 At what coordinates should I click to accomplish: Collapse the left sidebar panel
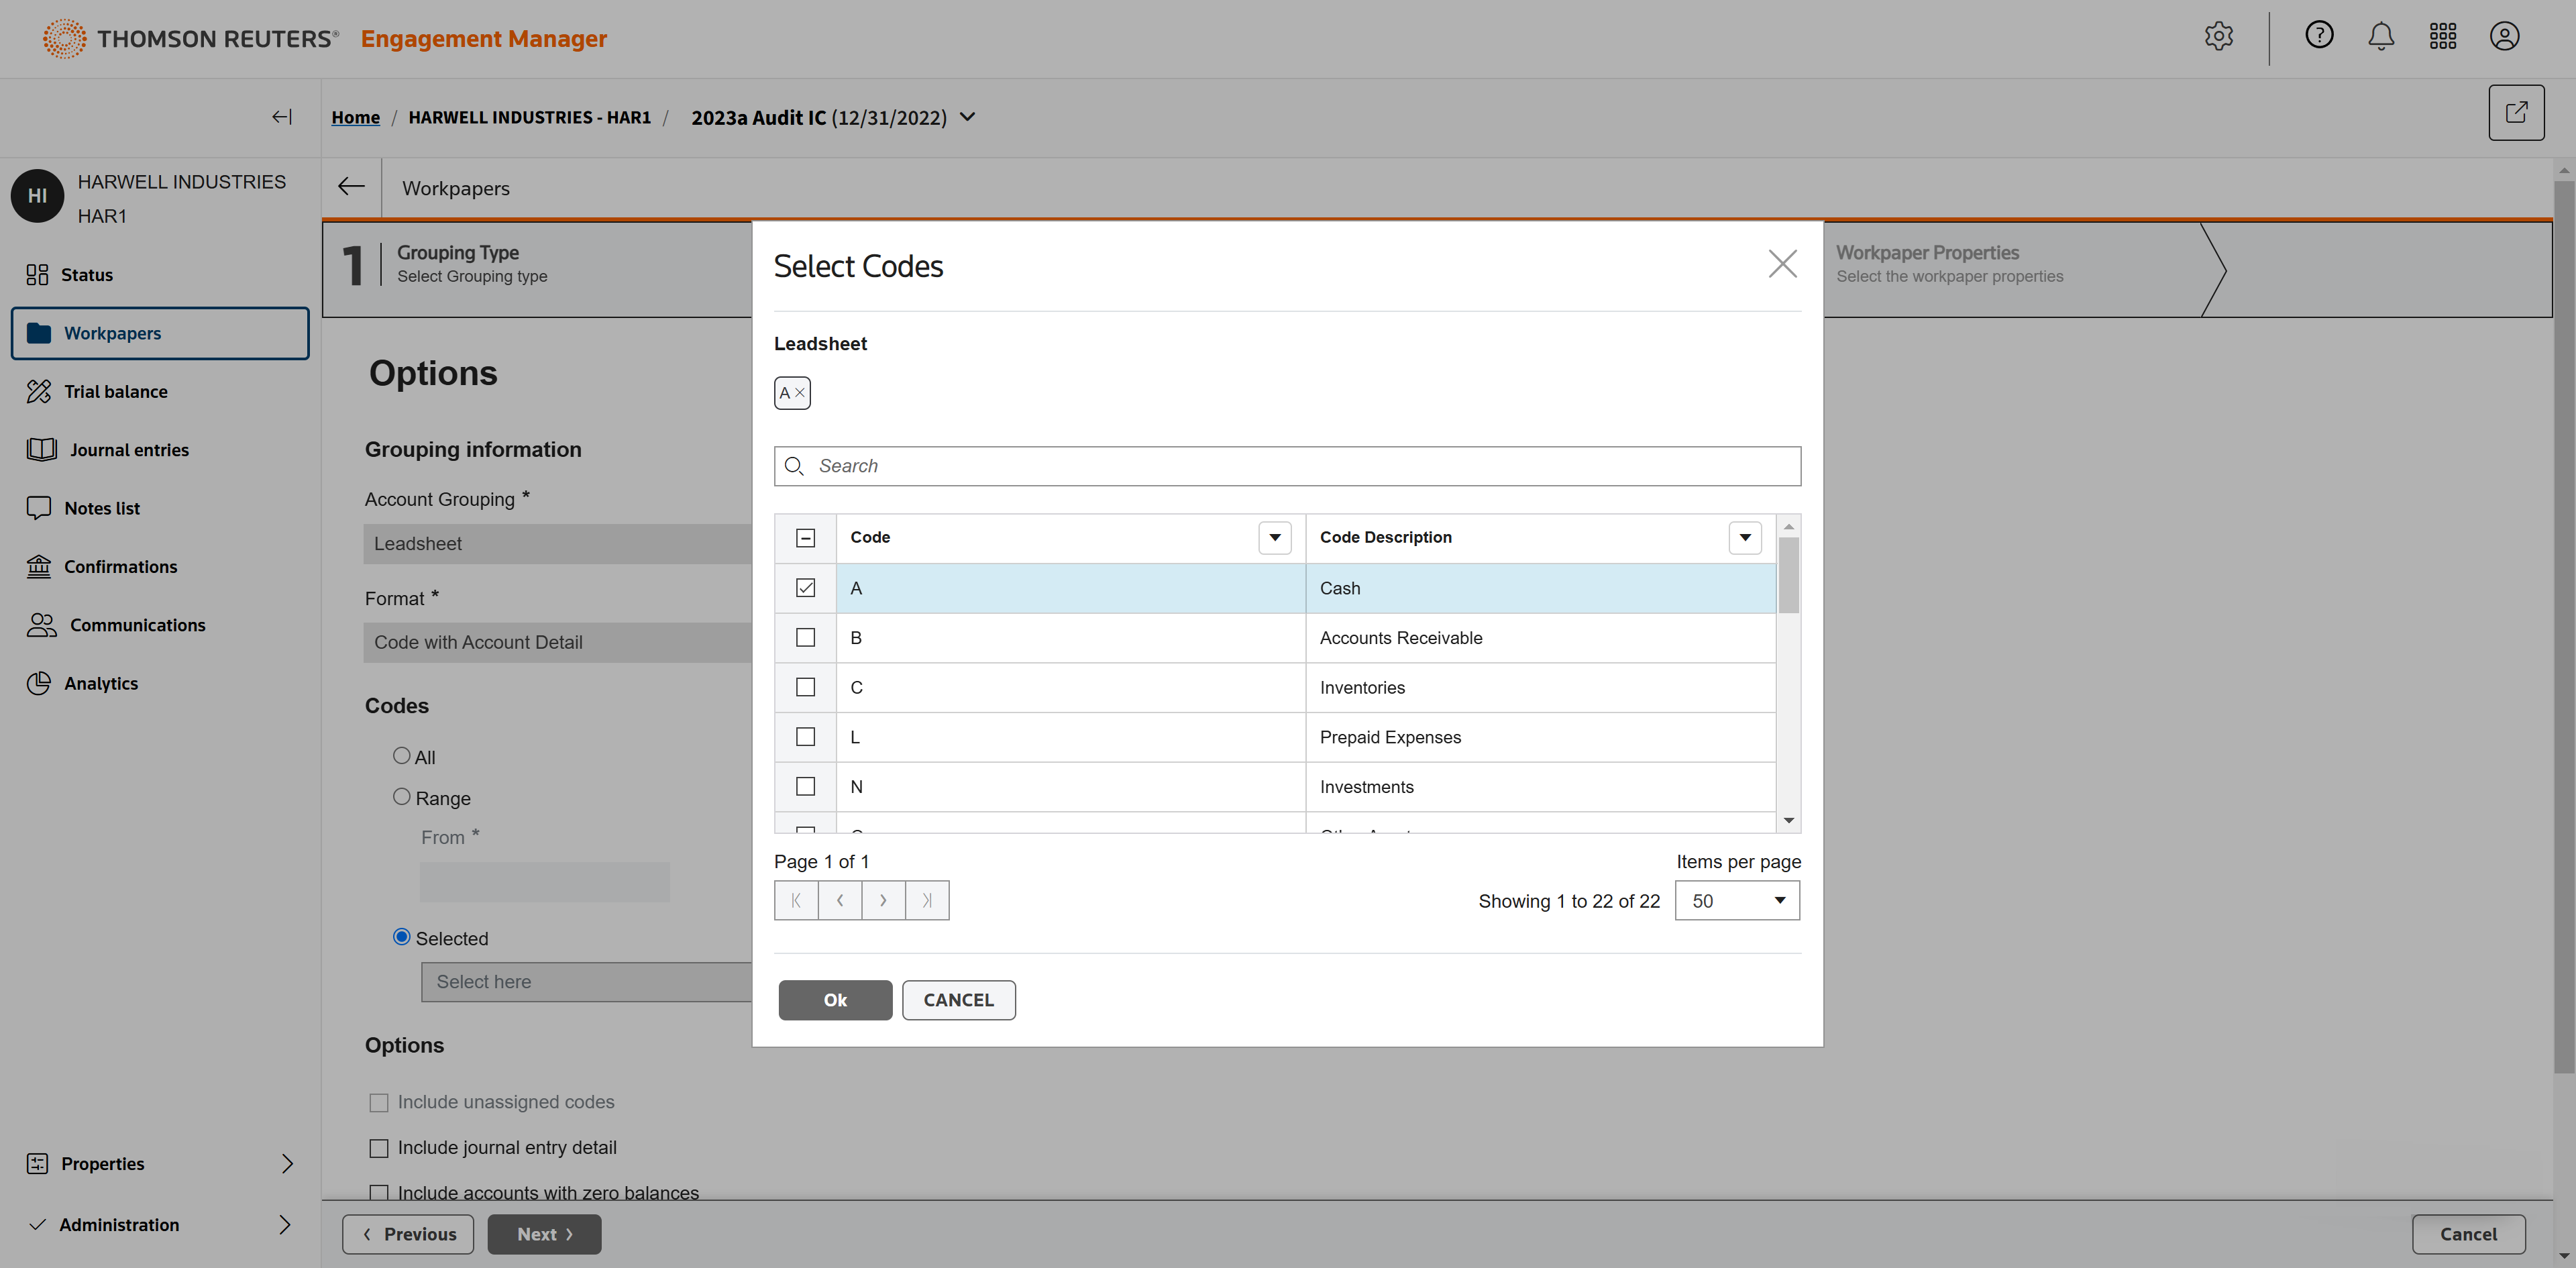pyautogui.click(x=282, y=117)
